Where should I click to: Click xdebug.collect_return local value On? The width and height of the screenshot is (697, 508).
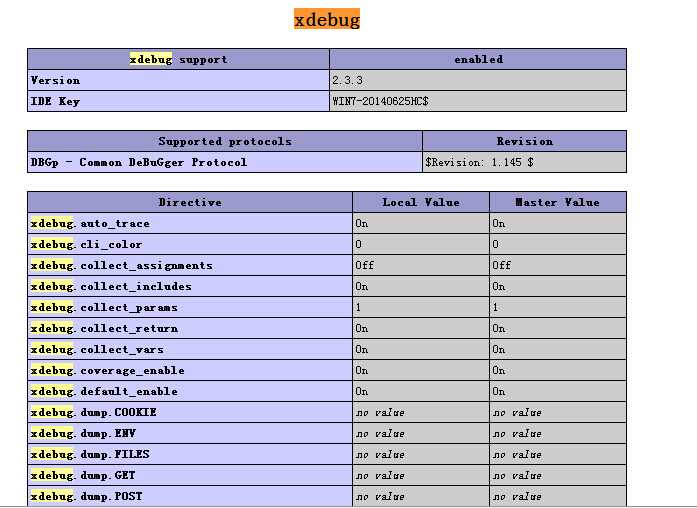421,328
